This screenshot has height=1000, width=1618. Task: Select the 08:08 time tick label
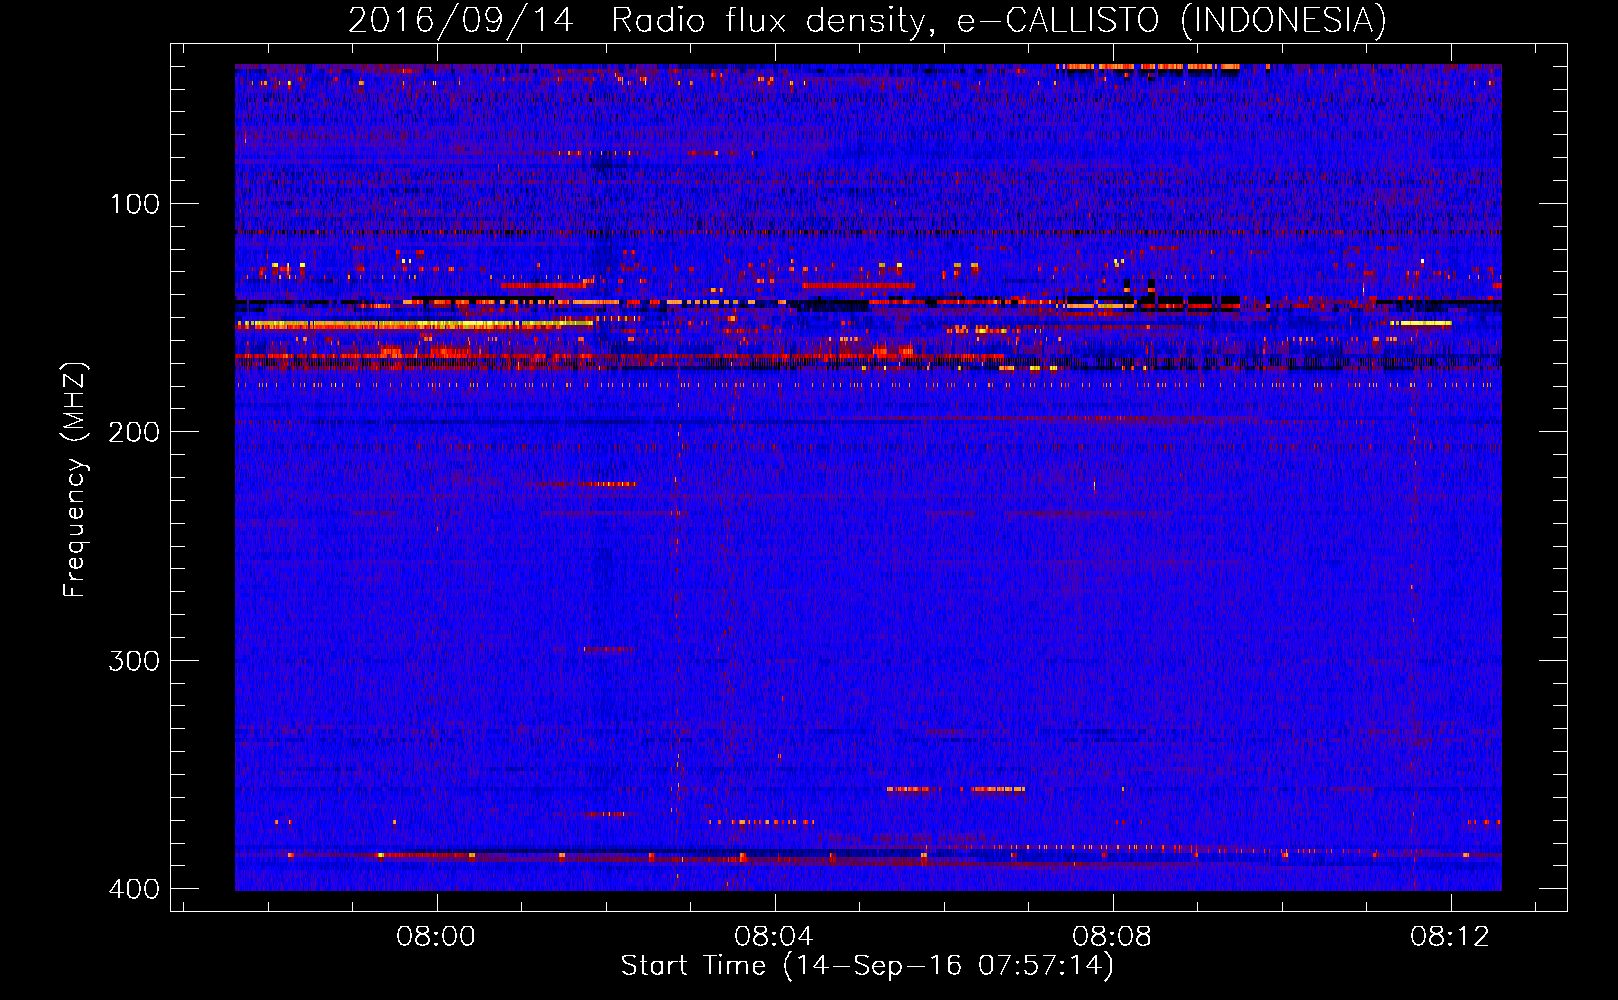point(1112,937)
